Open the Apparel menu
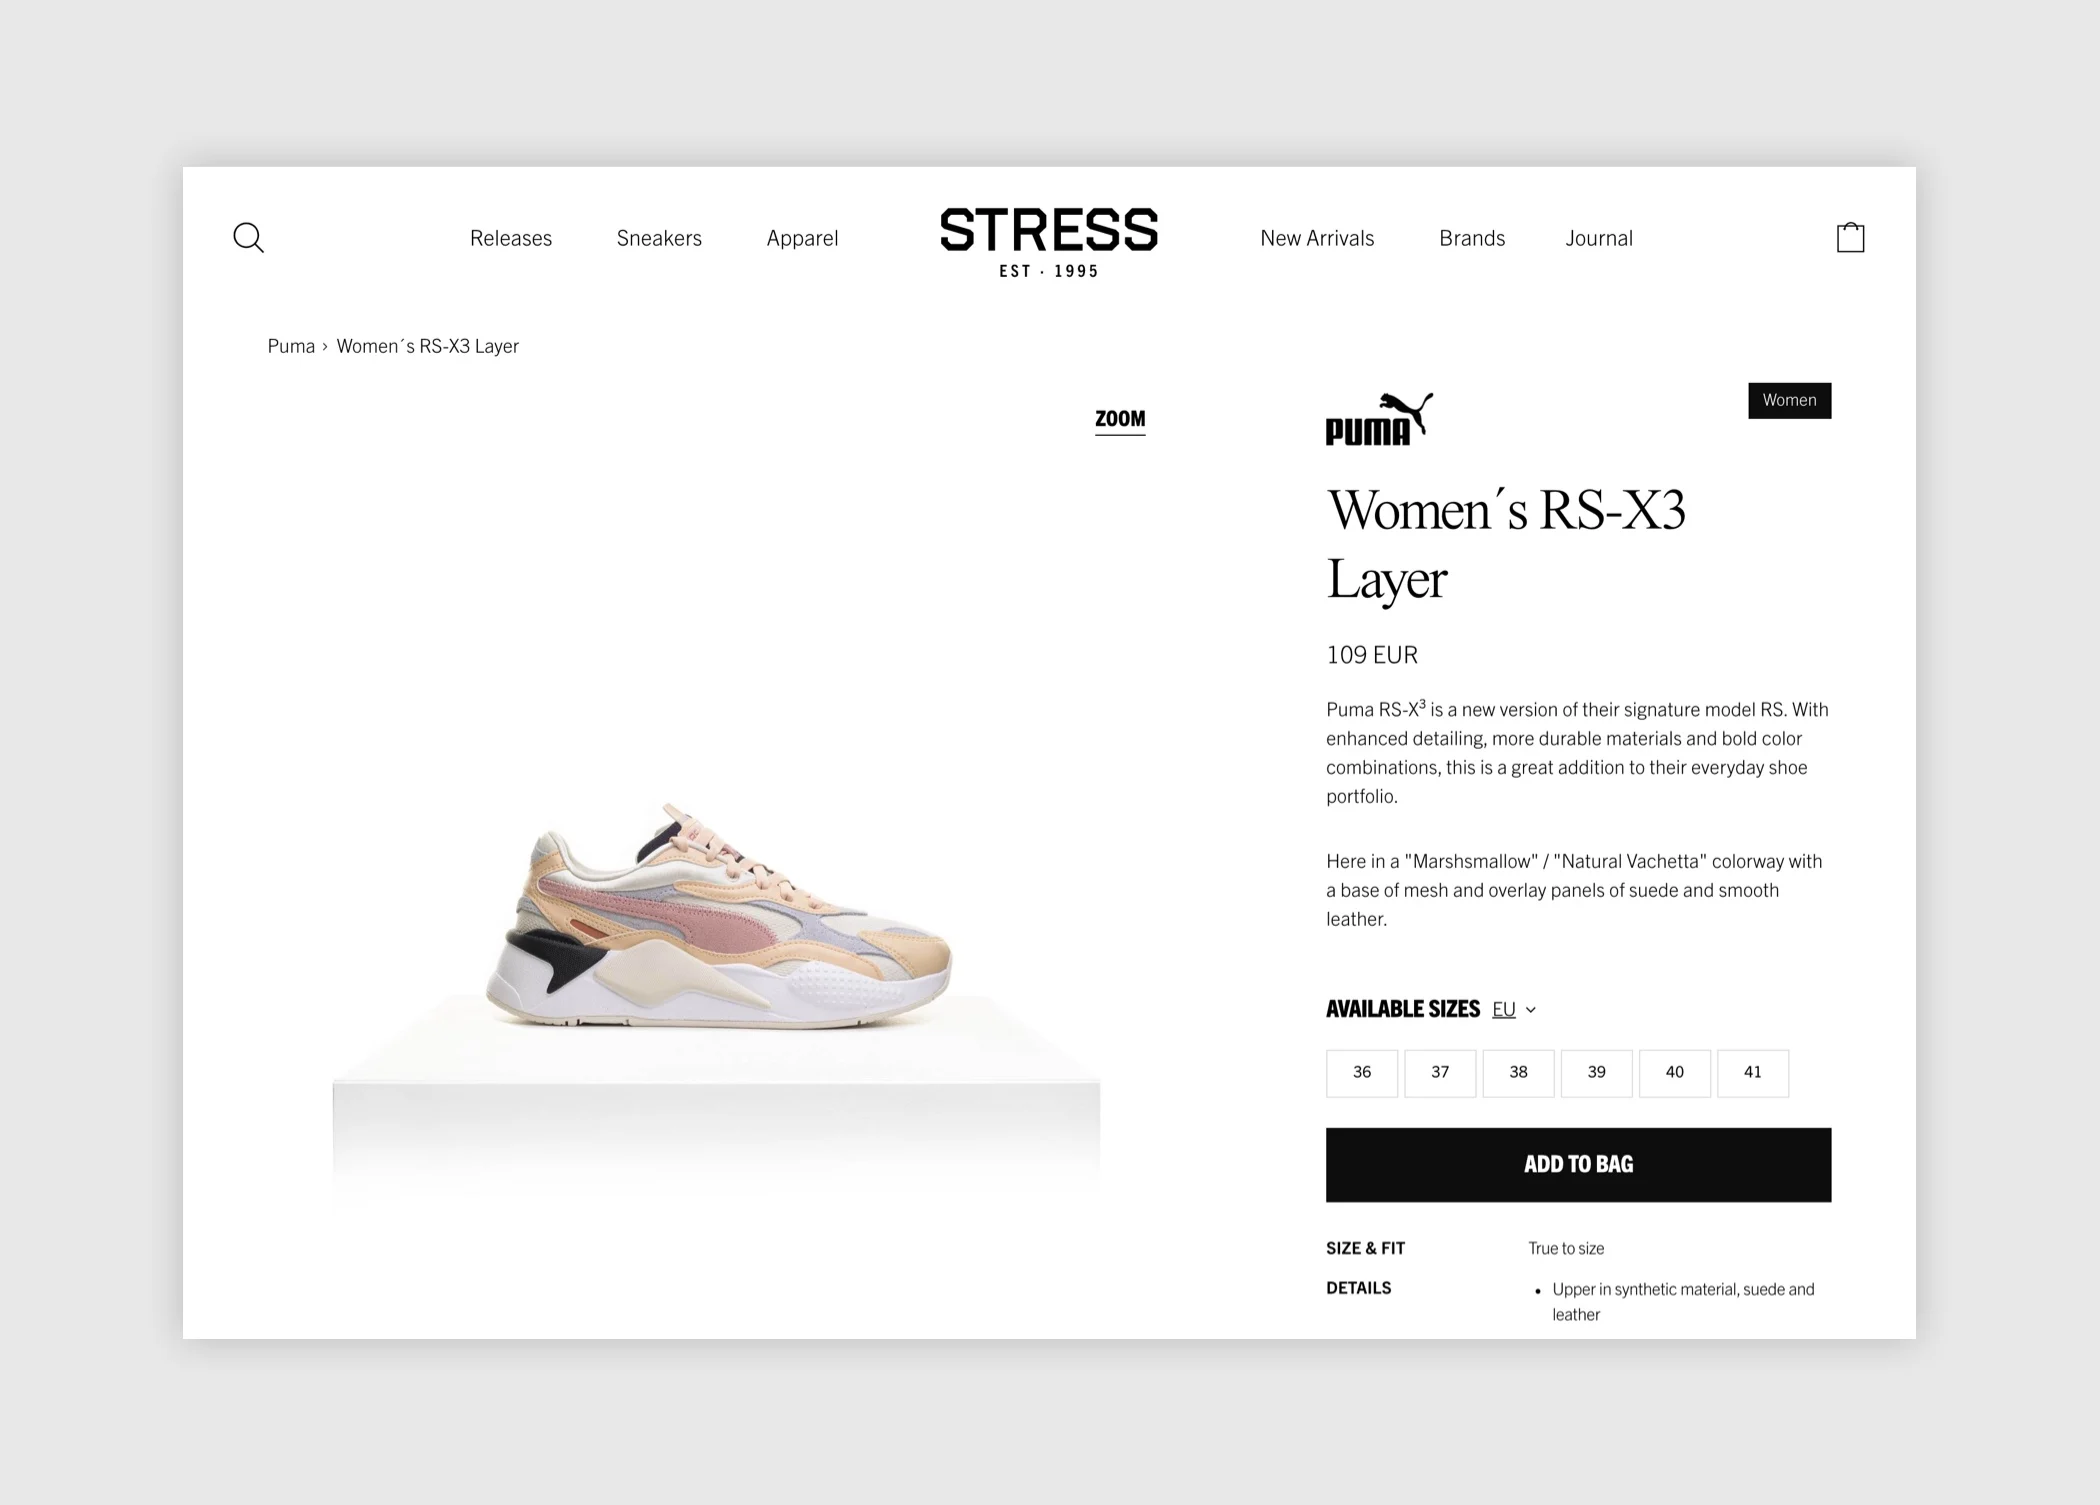2100x1505 pixels. point(802,239)
